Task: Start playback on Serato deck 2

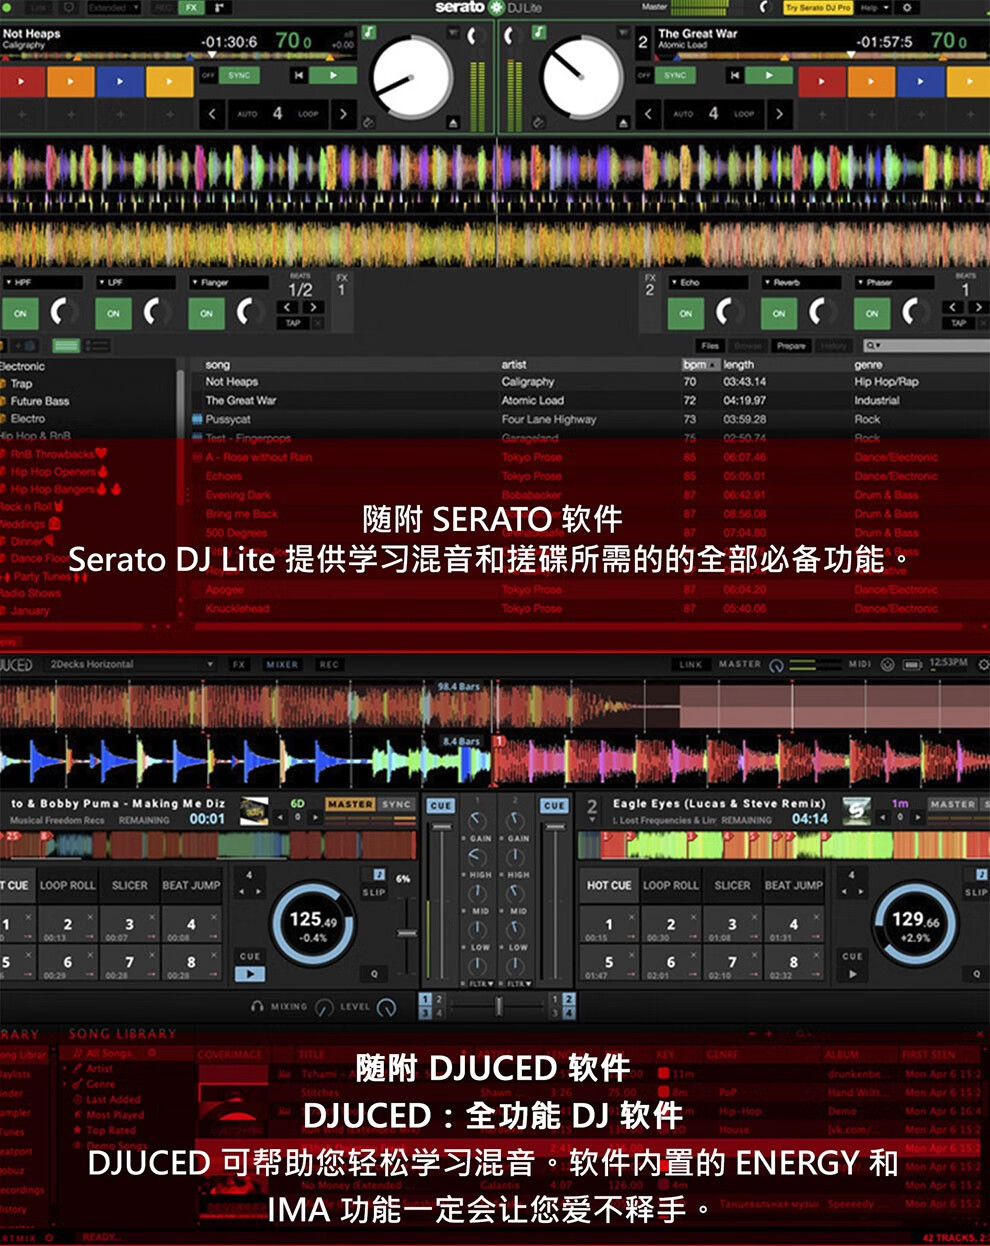Action: (768, 75)
